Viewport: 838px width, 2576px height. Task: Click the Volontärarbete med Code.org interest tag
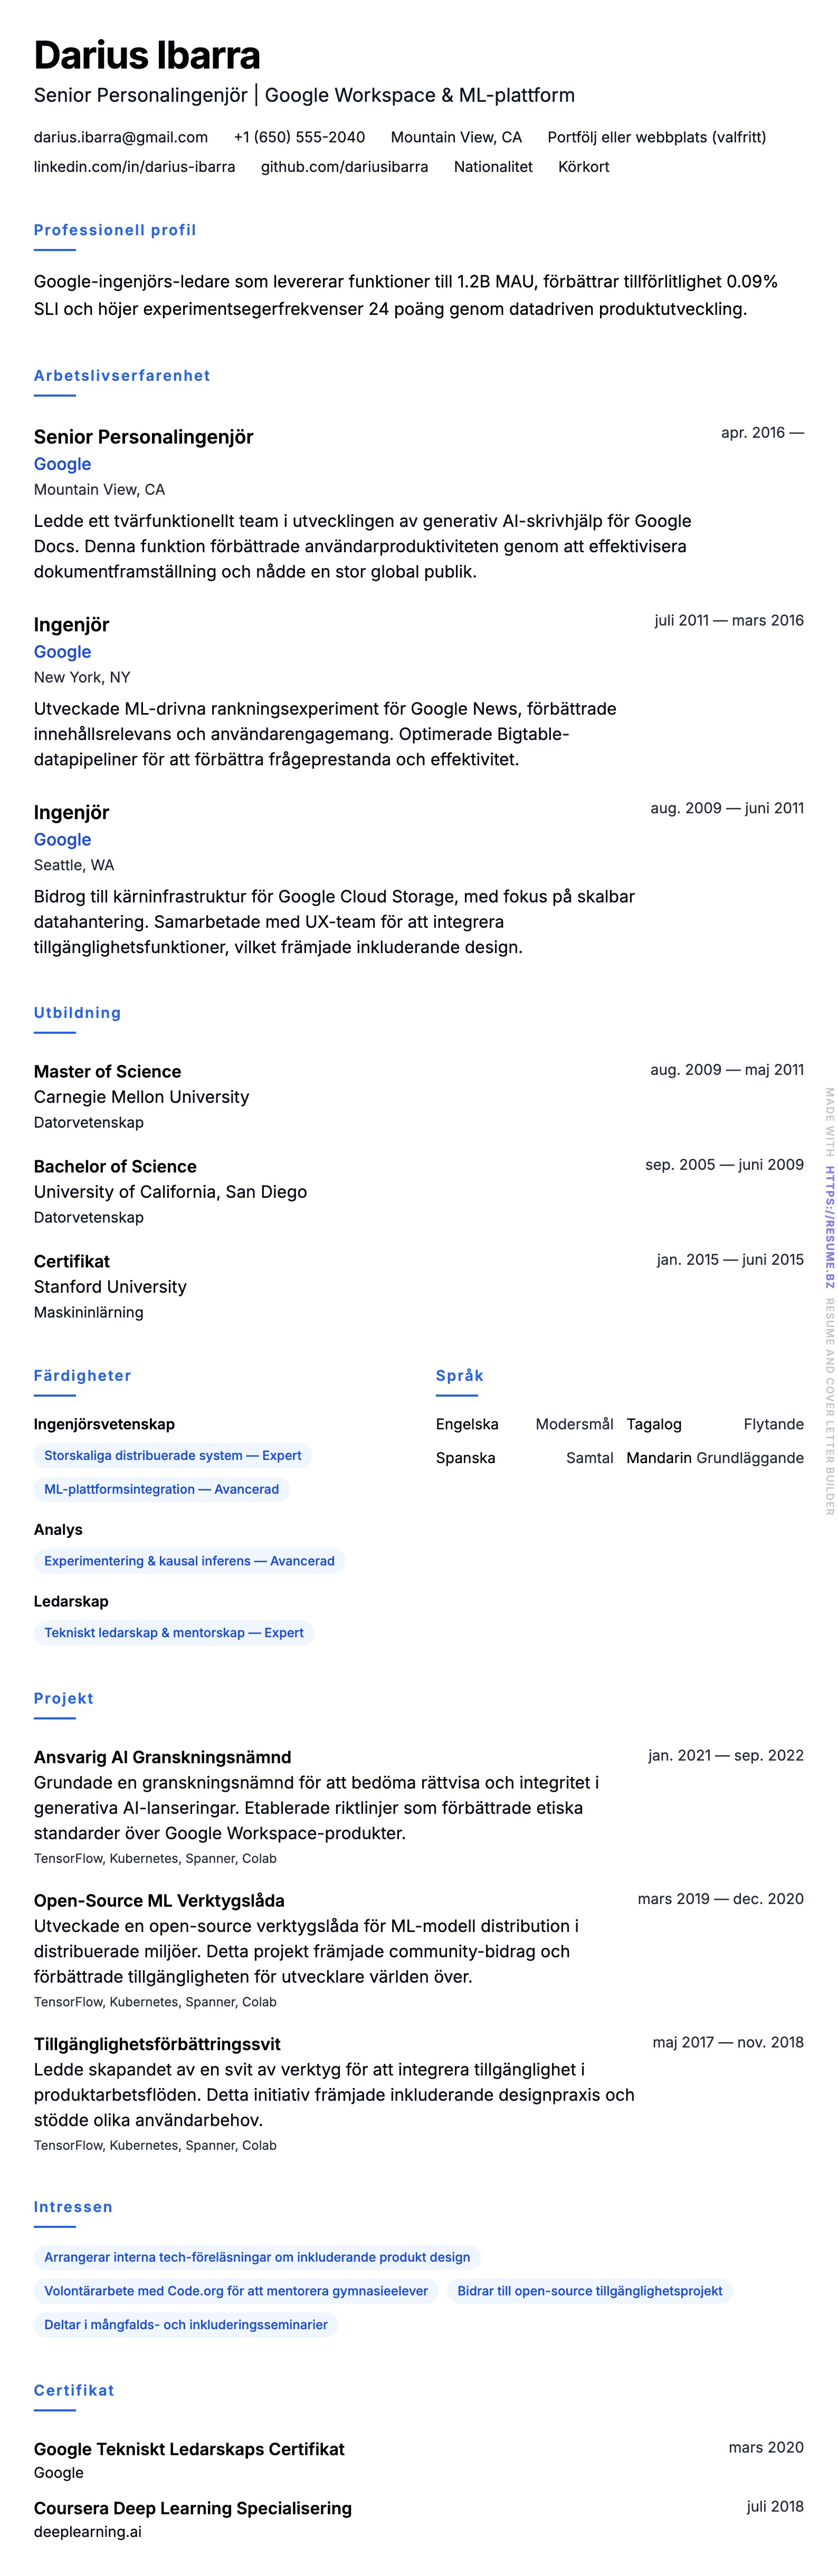(235, 2291)
